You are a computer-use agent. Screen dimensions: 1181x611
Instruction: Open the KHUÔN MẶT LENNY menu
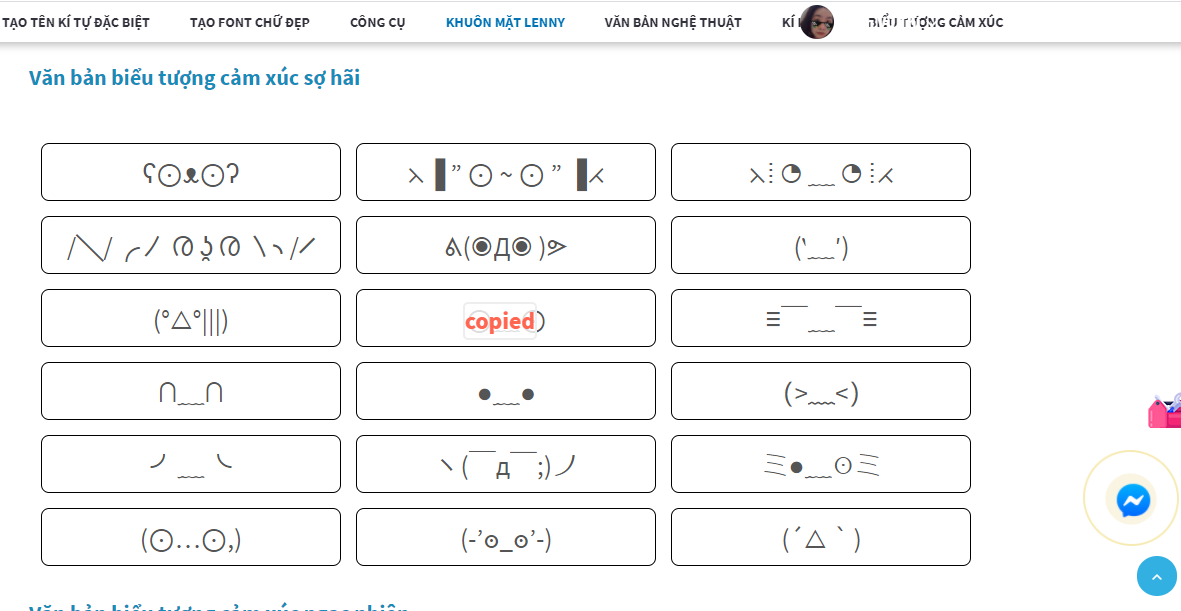505,22
